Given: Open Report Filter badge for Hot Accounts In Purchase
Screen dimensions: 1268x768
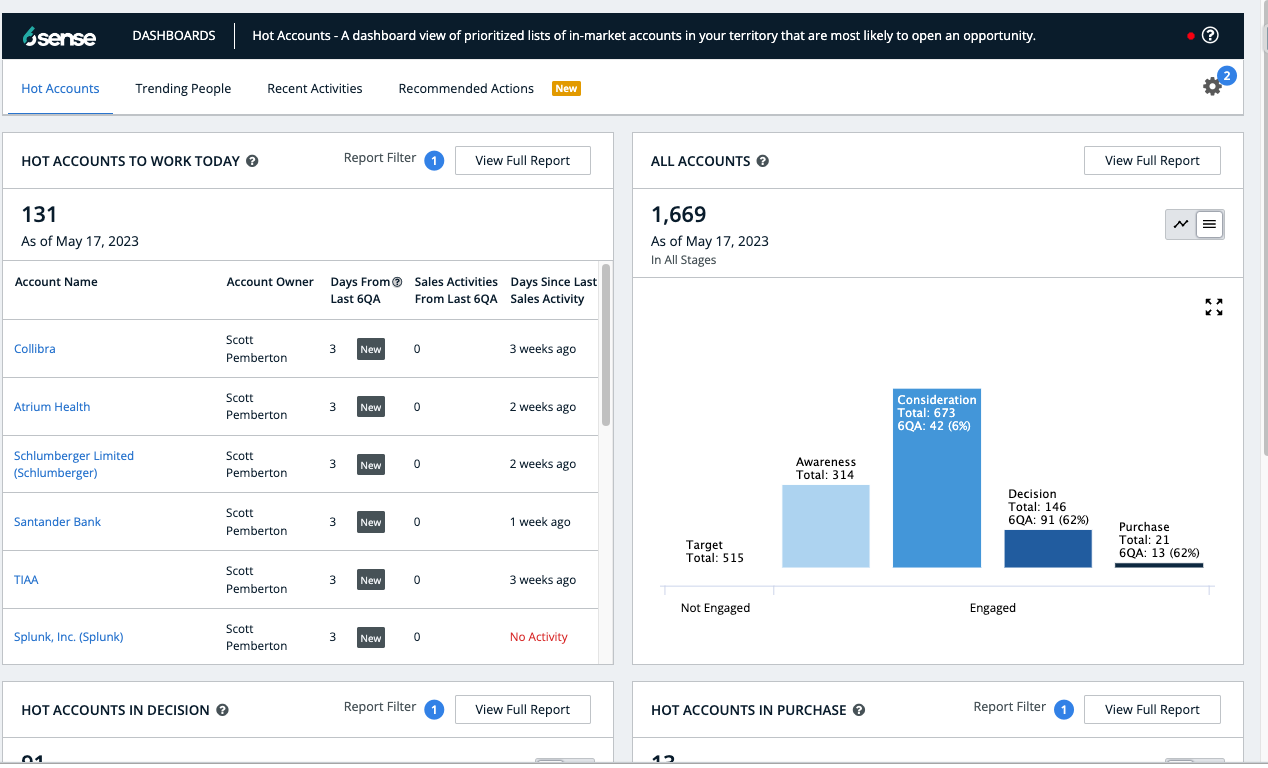Looking at the screenshot, I should point(1064,709).
